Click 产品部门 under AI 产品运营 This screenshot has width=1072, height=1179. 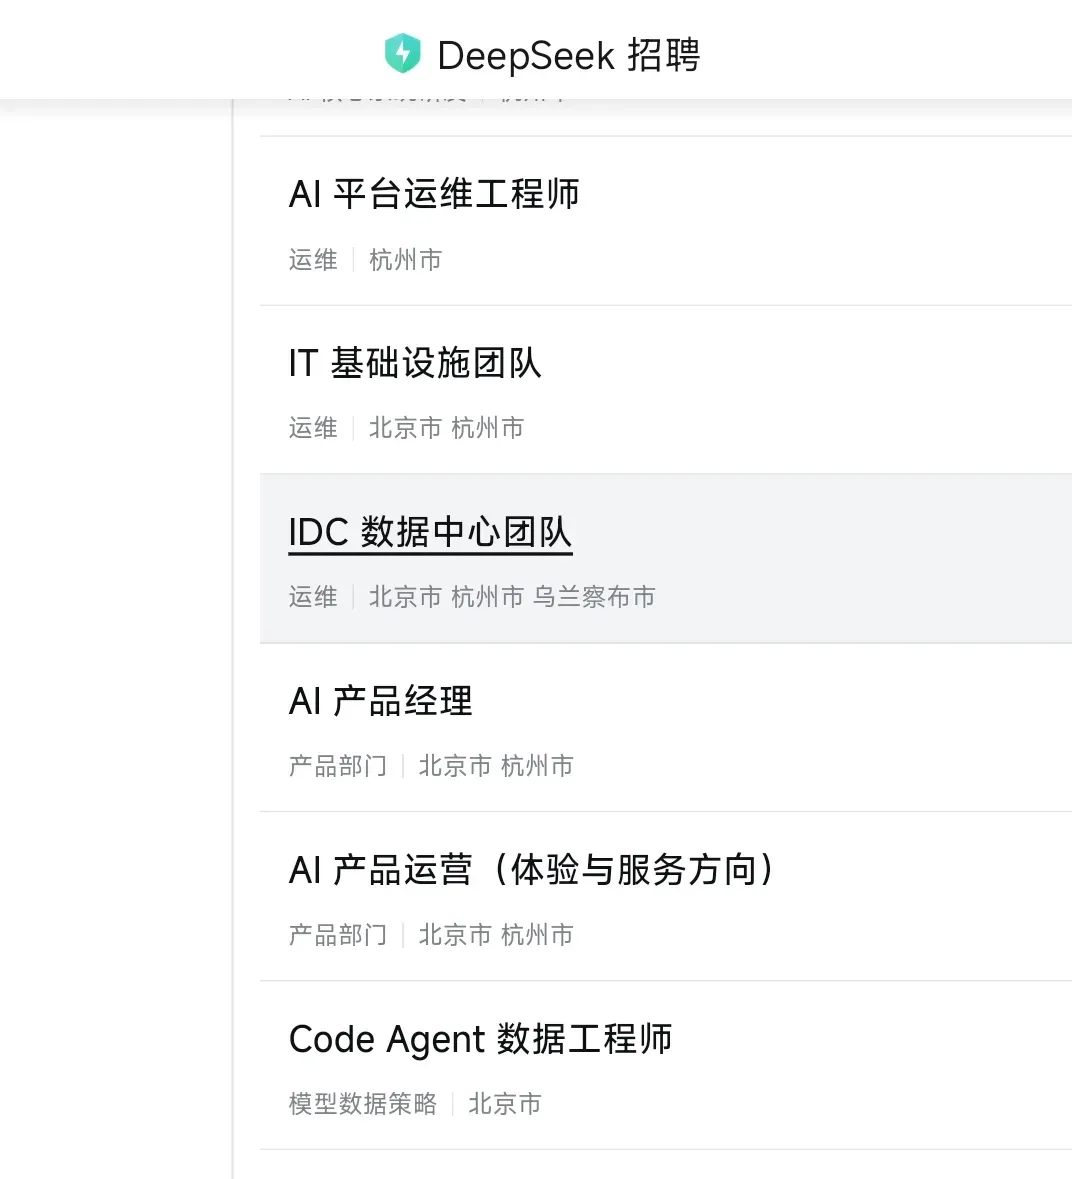[338, 935]
